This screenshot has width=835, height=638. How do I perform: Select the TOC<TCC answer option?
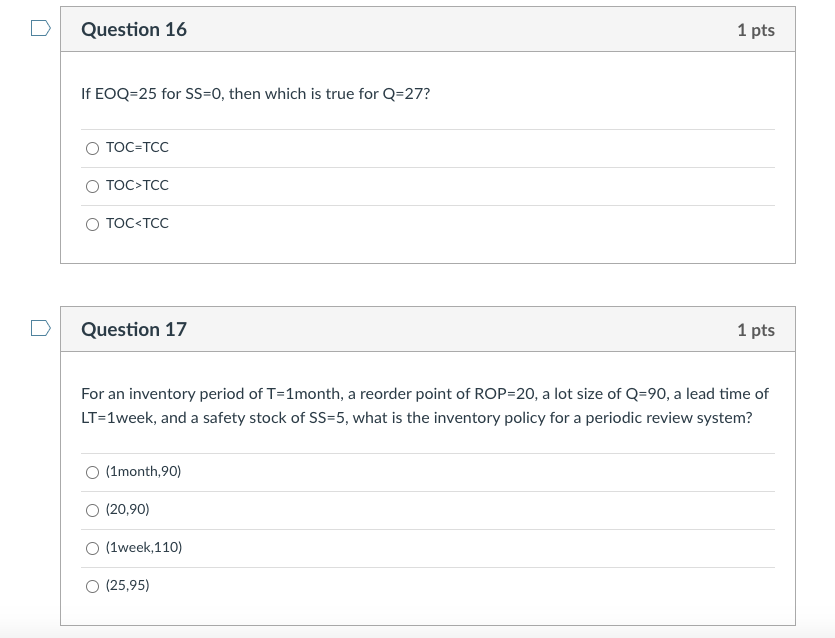(92, 223)
